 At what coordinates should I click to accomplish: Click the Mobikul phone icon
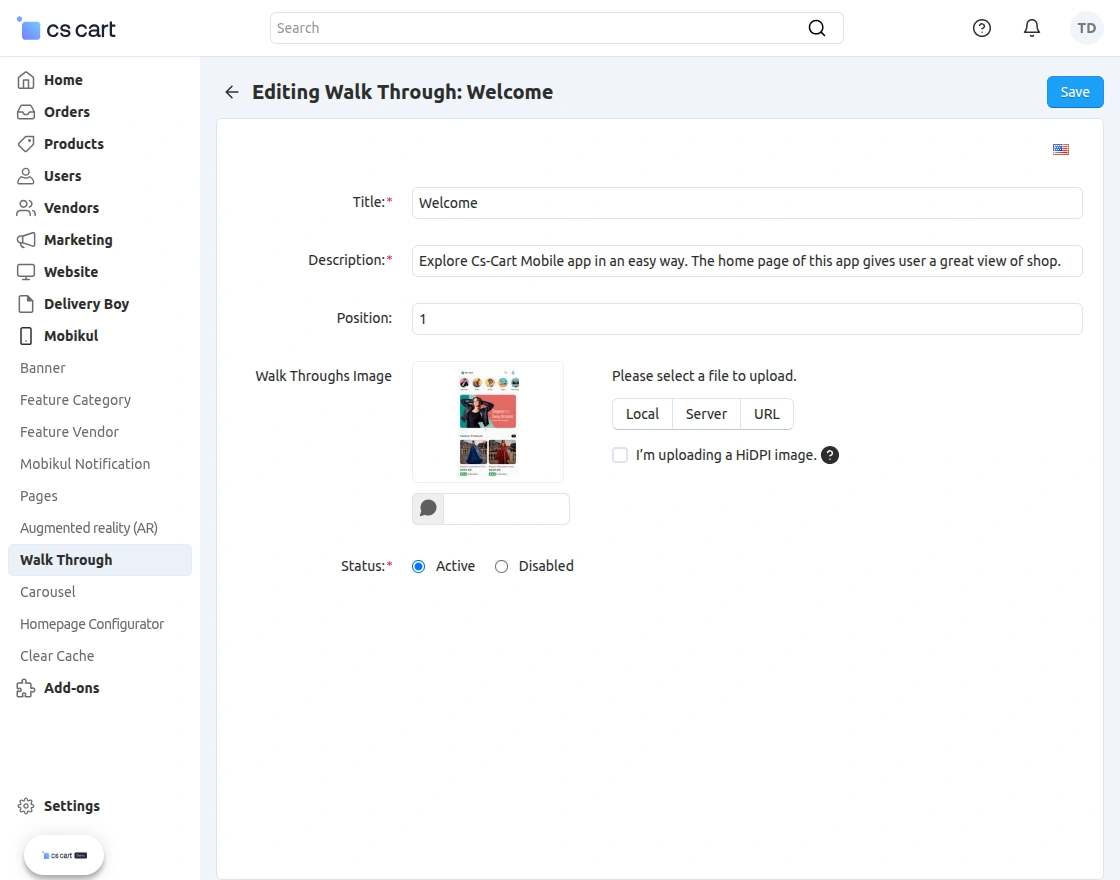(x=26, y=336)
